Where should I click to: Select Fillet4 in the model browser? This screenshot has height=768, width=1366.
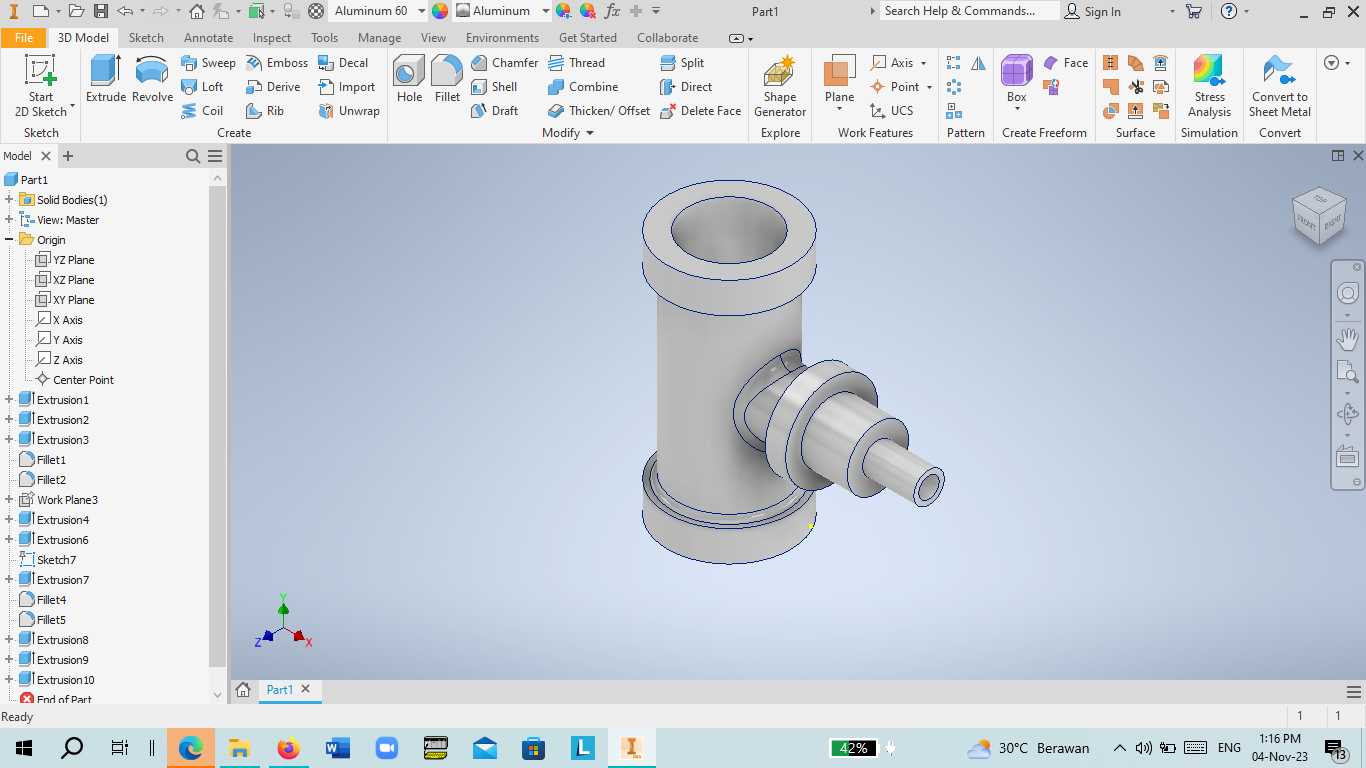click(x=51, y=600)
